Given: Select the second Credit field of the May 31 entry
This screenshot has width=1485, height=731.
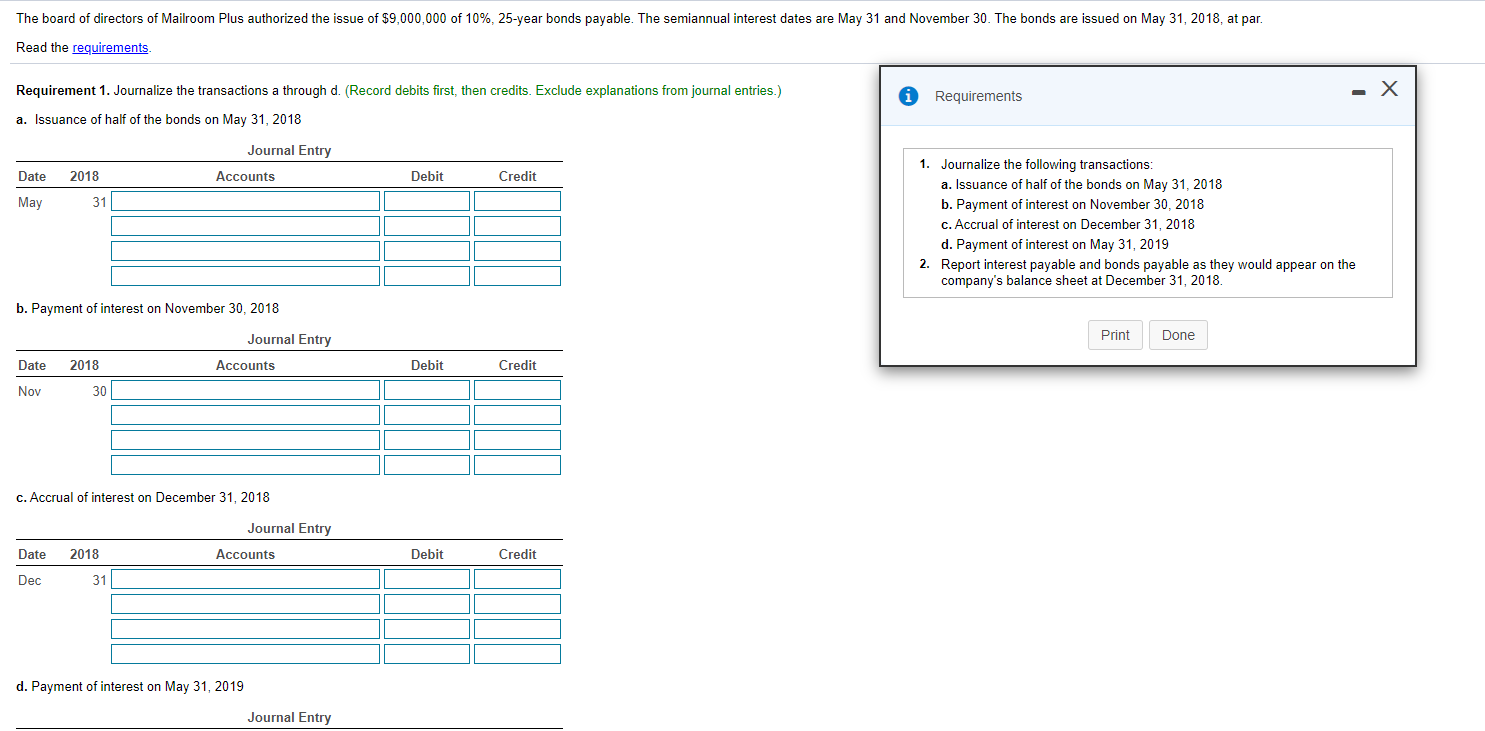Looking at the screenshot, I should tap(517, 226).
